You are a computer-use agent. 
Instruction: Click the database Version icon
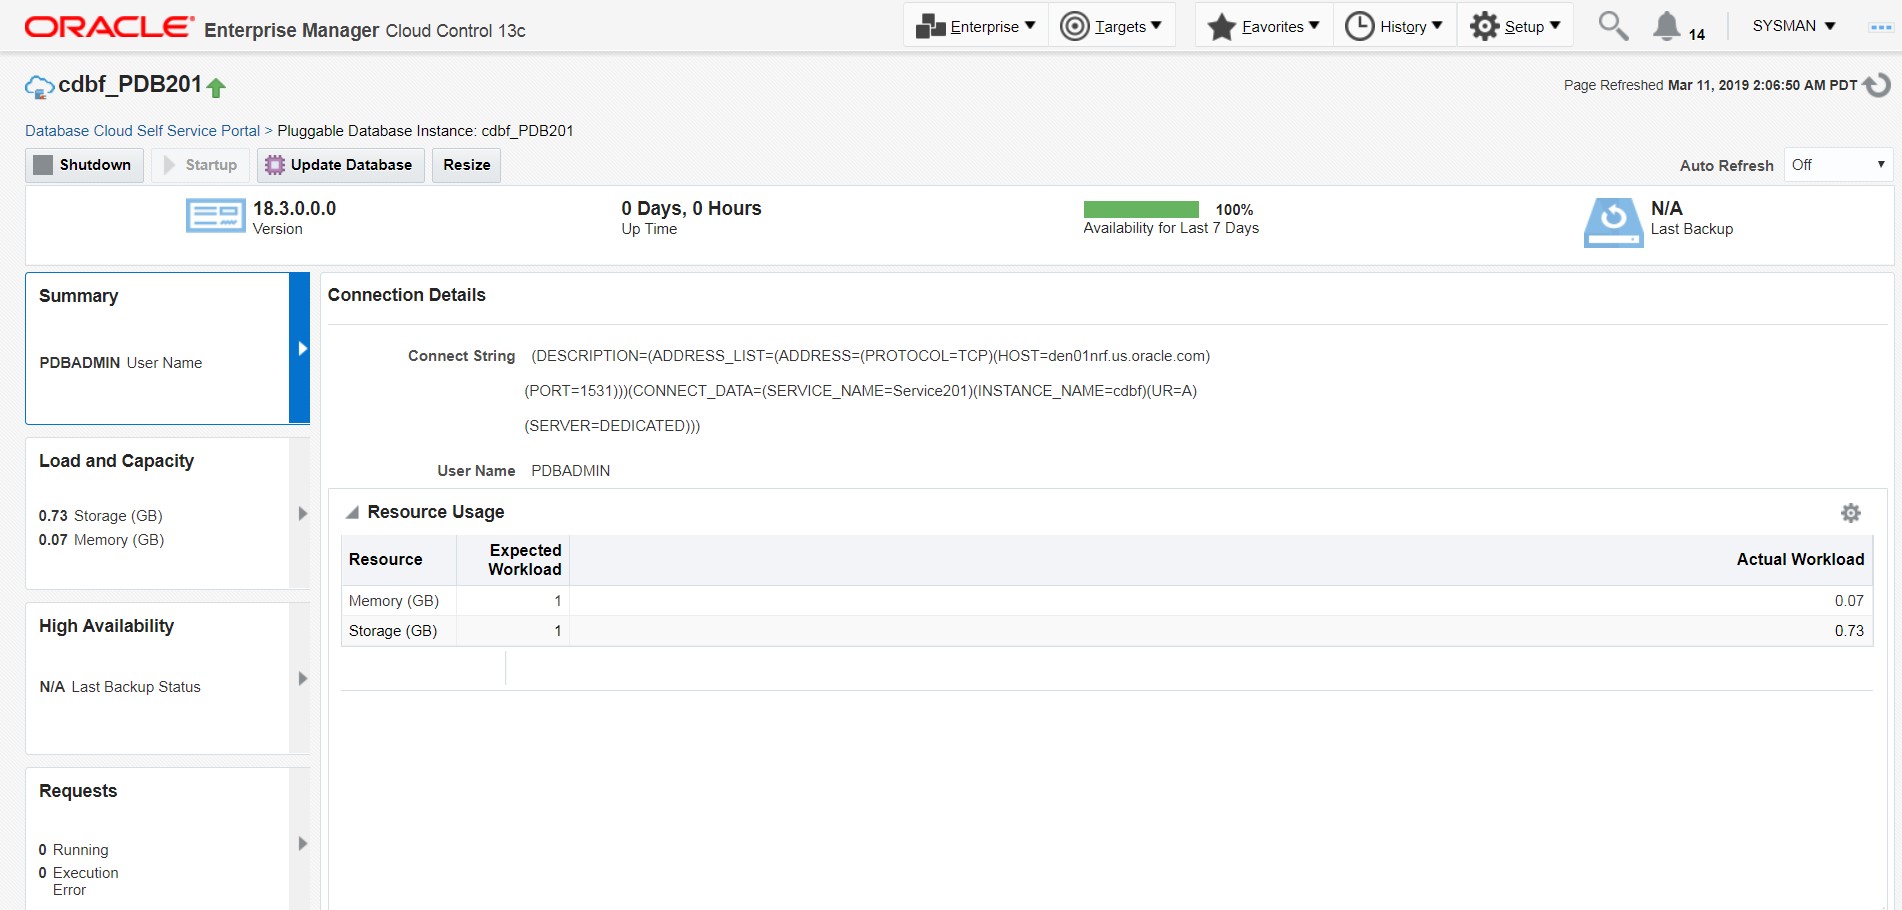click(215, 215)
